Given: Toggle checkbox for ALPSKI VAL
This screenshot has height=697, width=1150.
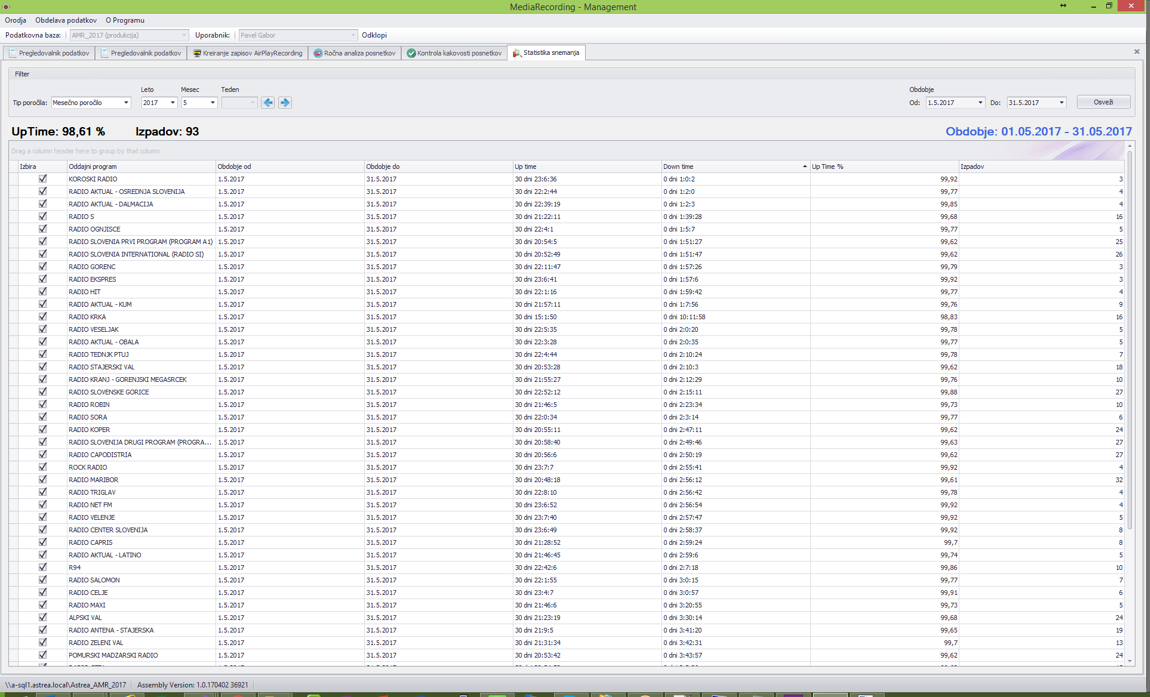Looking at the screenshot, I should point(43,617).
